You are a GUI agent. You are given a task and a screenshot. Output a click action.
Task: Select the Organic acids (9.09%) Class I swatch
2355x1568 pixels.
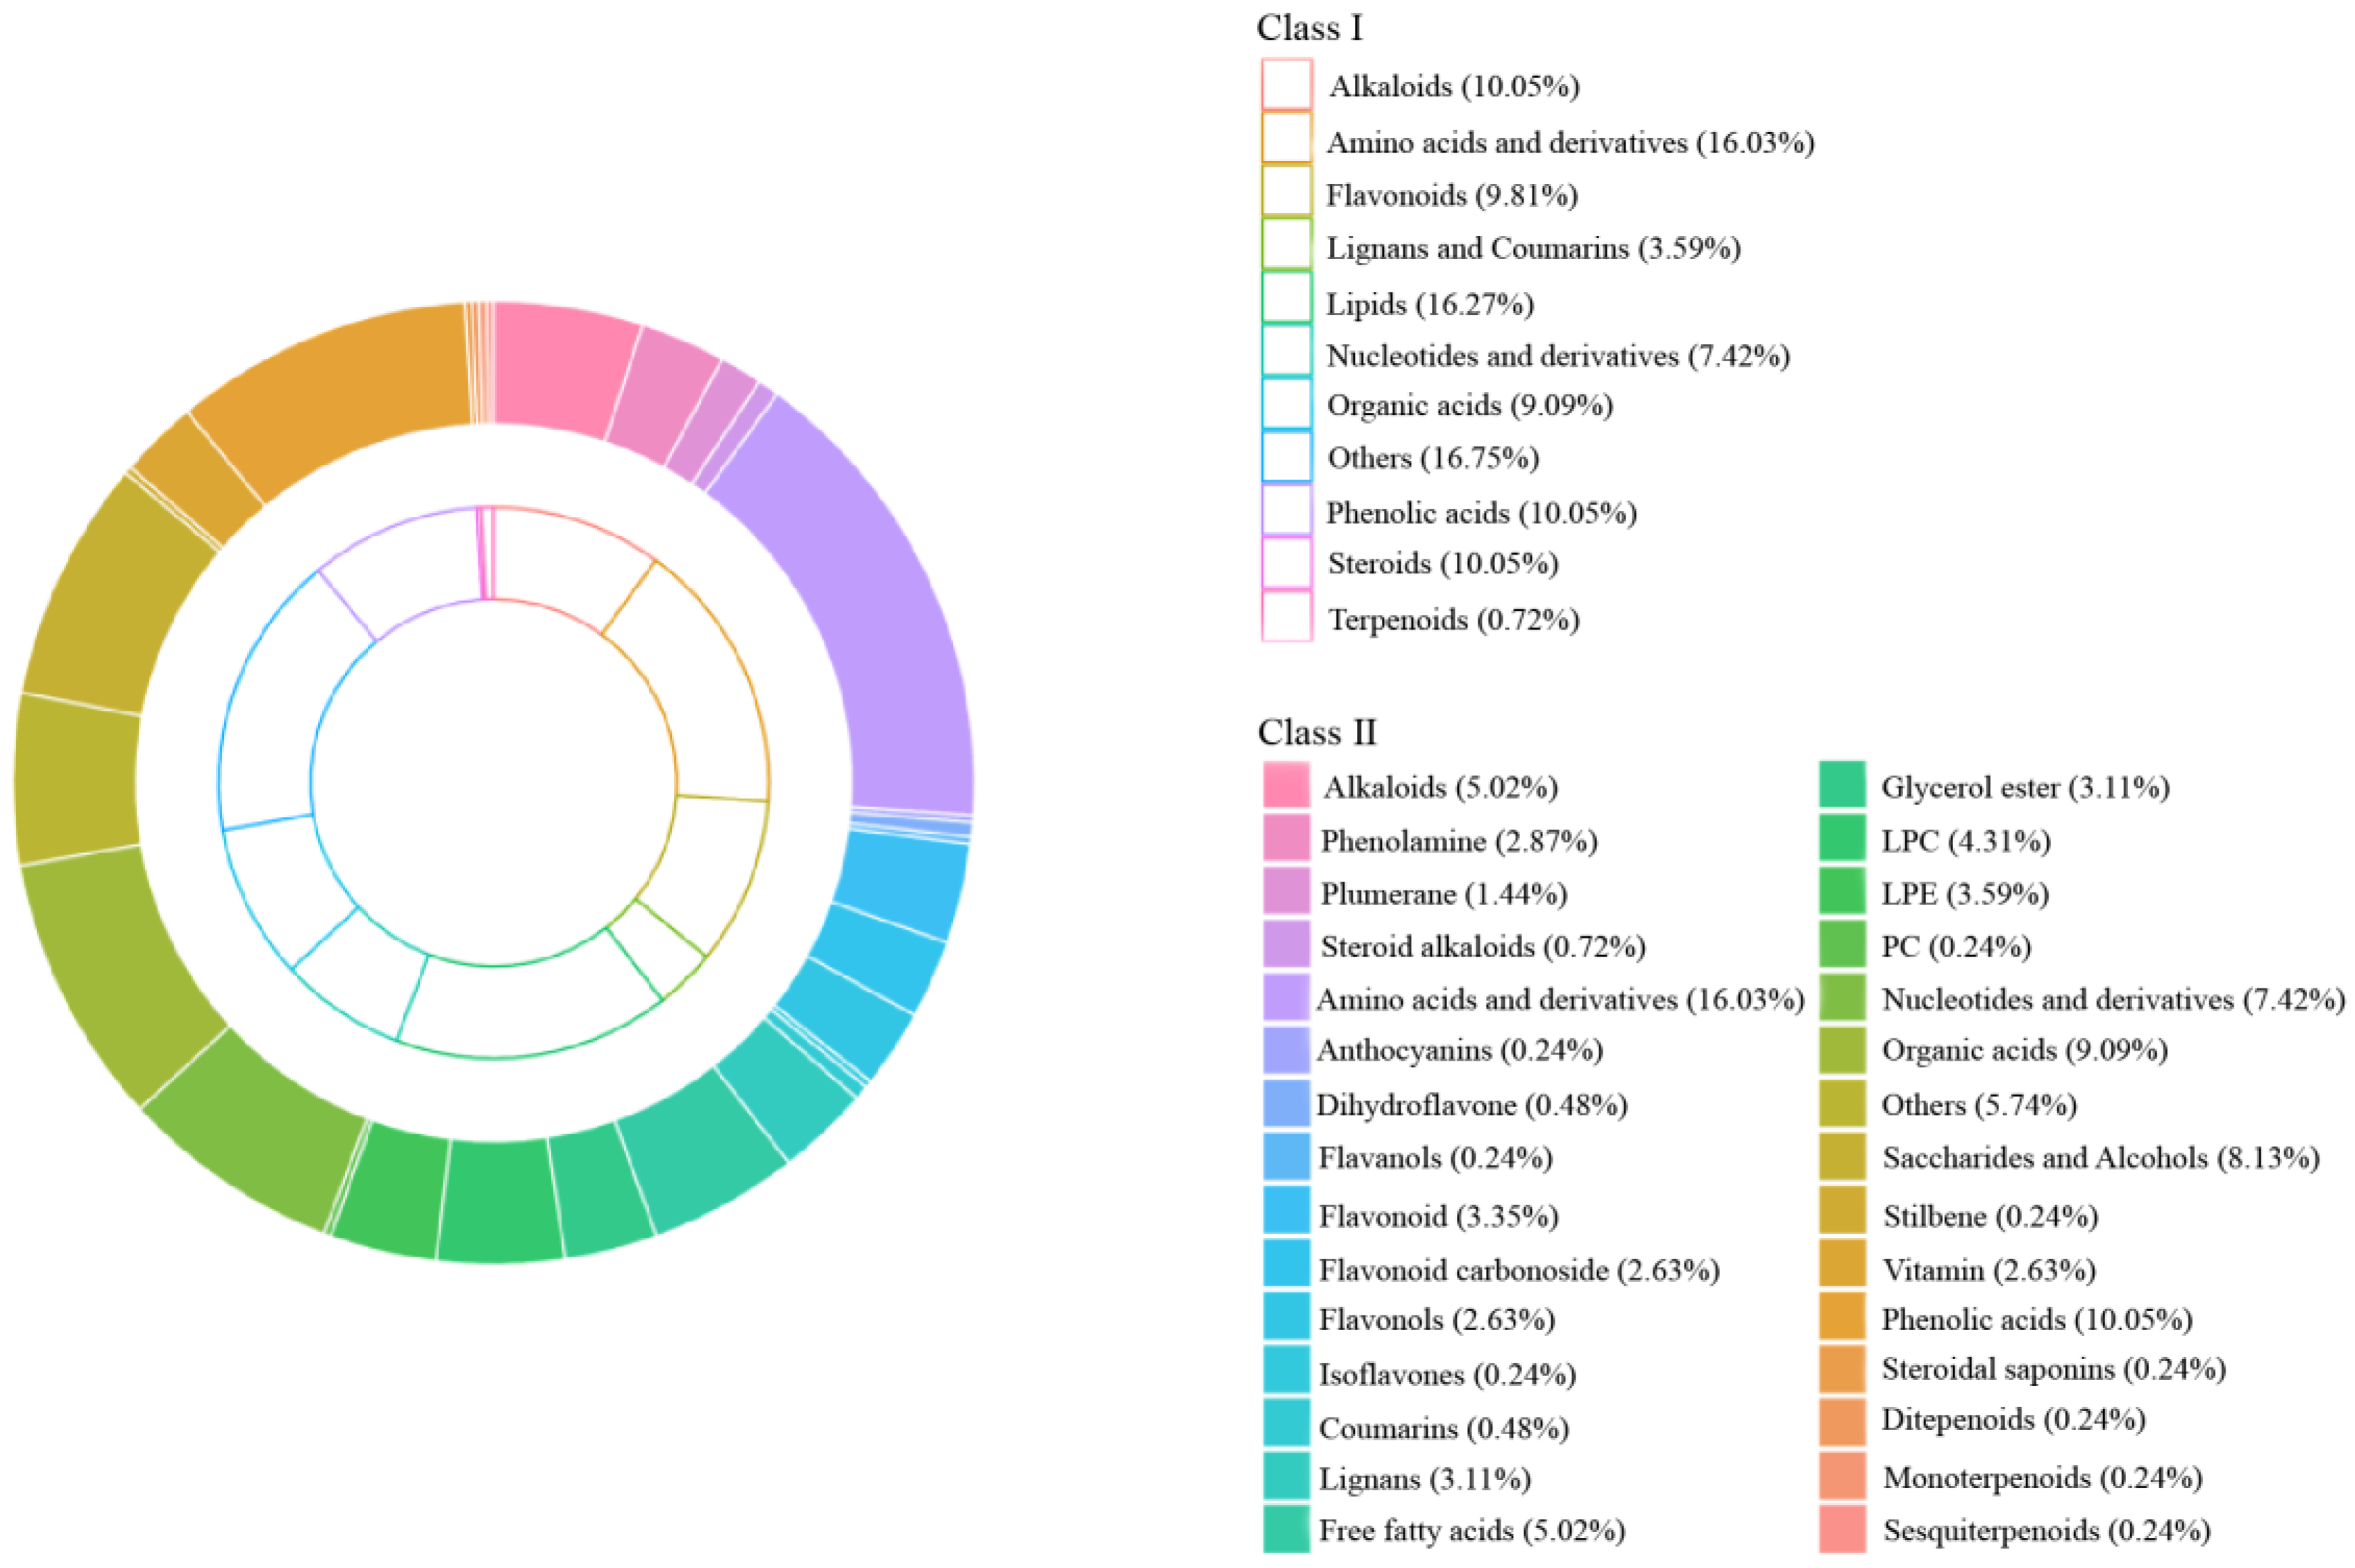1286,404
